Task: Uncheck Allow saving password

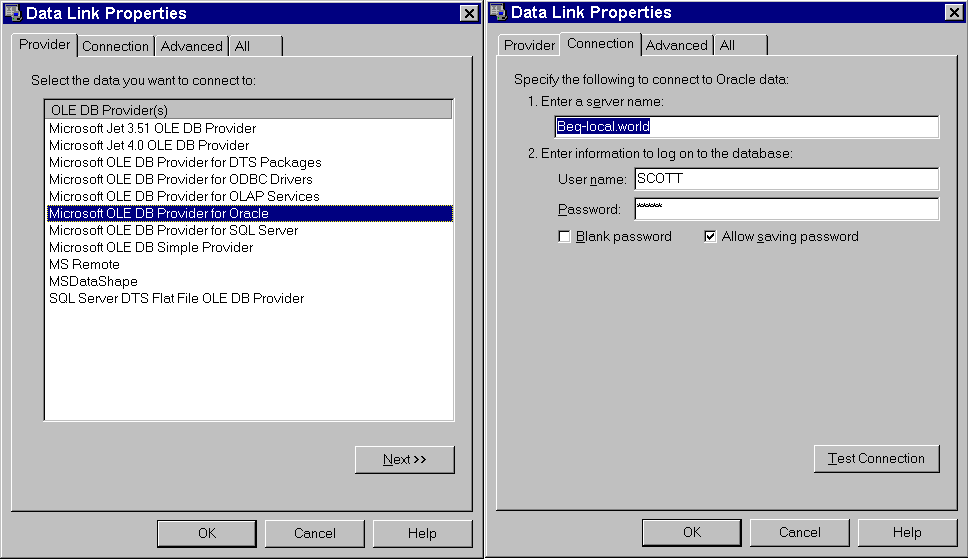Action: point(711,237)
